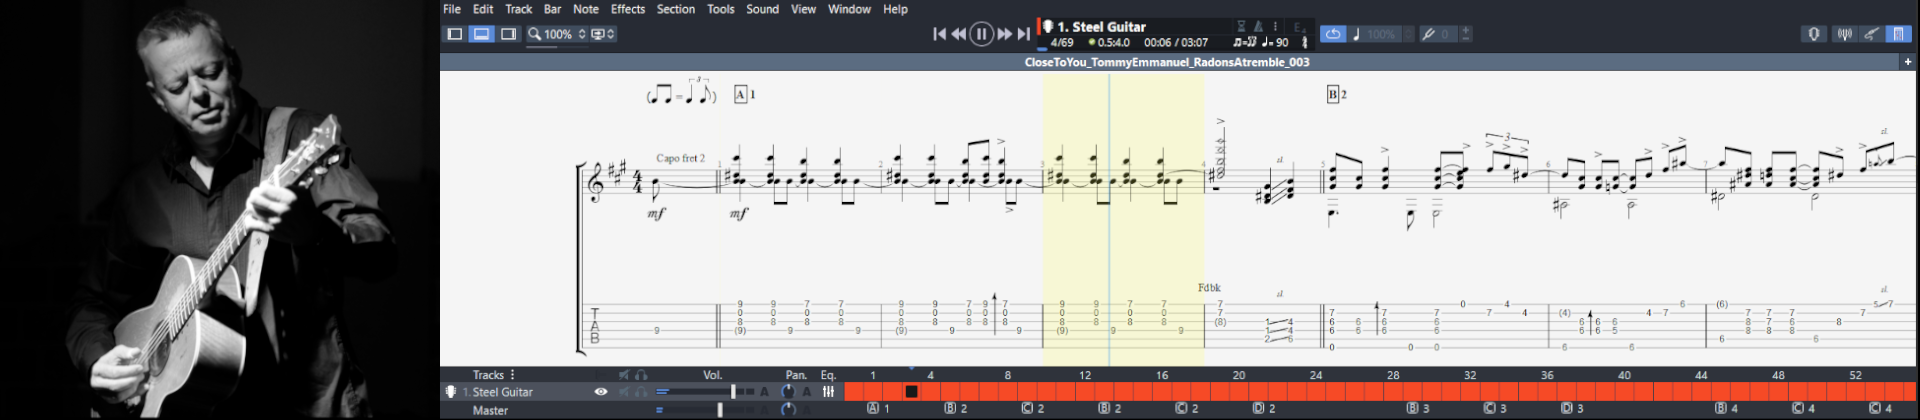Toggle the keyboard/fretboard blue highlighted icon
This screenshot has width=1920, height=420.
pyautogui.click(x=1898, y=34)
